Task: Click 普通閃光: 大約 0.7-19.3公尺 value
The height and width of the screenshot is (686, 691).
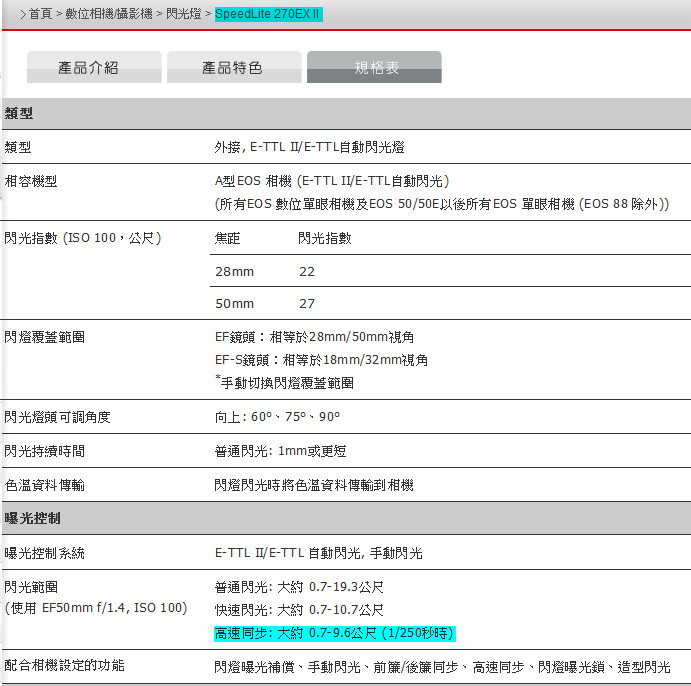Action: [299, 587]
